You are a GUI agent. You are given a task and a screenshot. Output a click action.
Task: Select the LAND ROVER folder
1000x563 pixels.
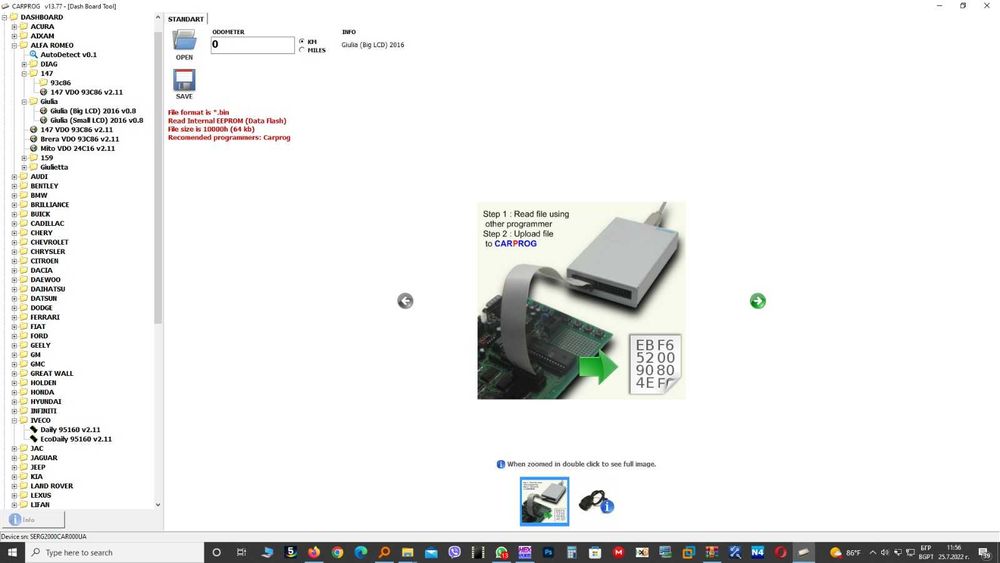click(52, 486)
